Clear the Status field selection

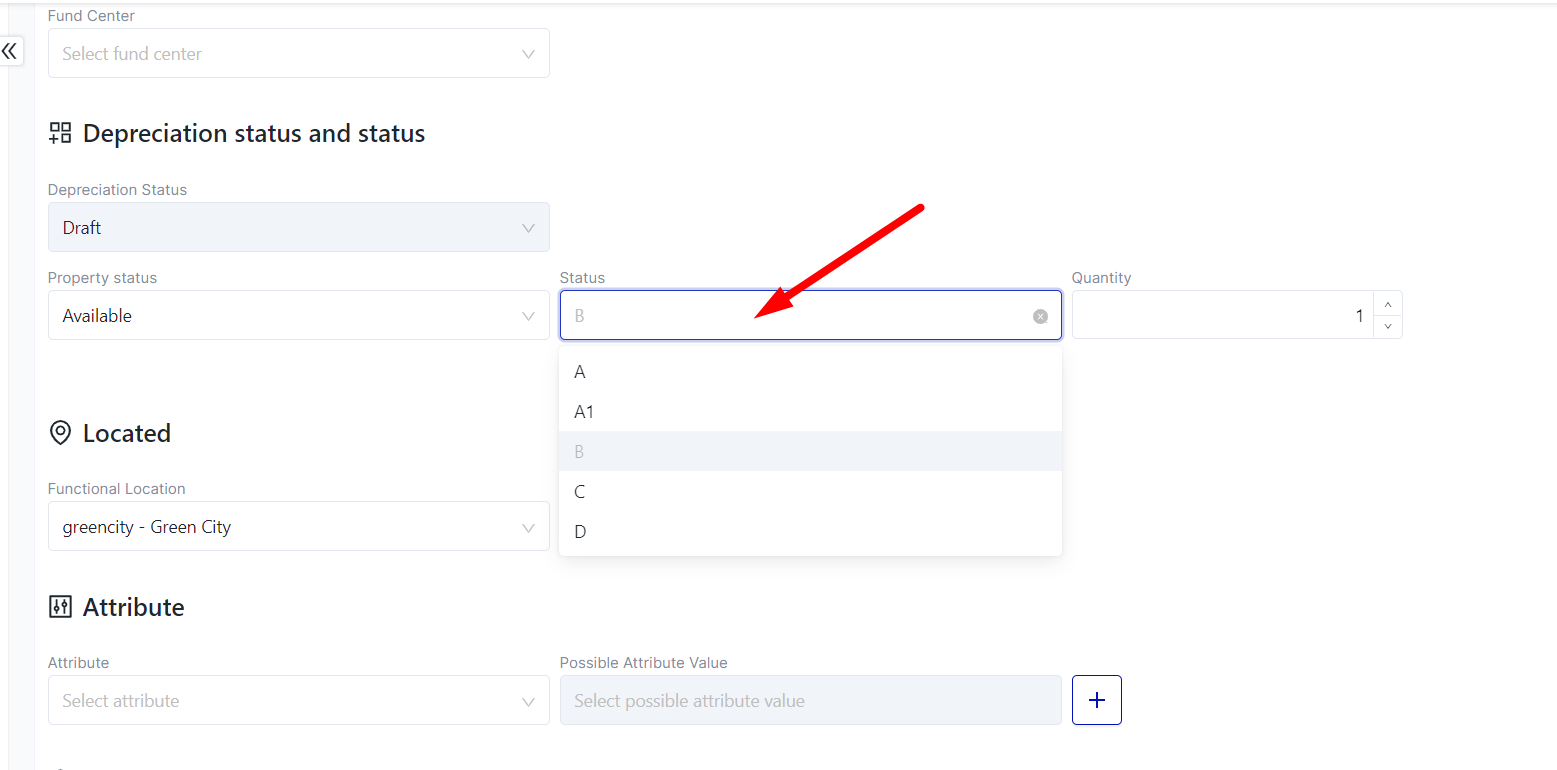[1040, 316]
